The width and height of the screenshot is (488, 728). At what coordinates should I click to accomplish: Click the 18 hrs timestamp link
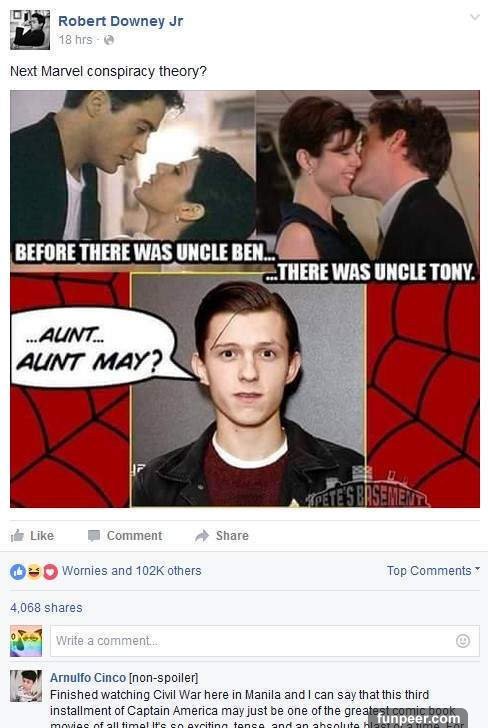tap(75, 40)
